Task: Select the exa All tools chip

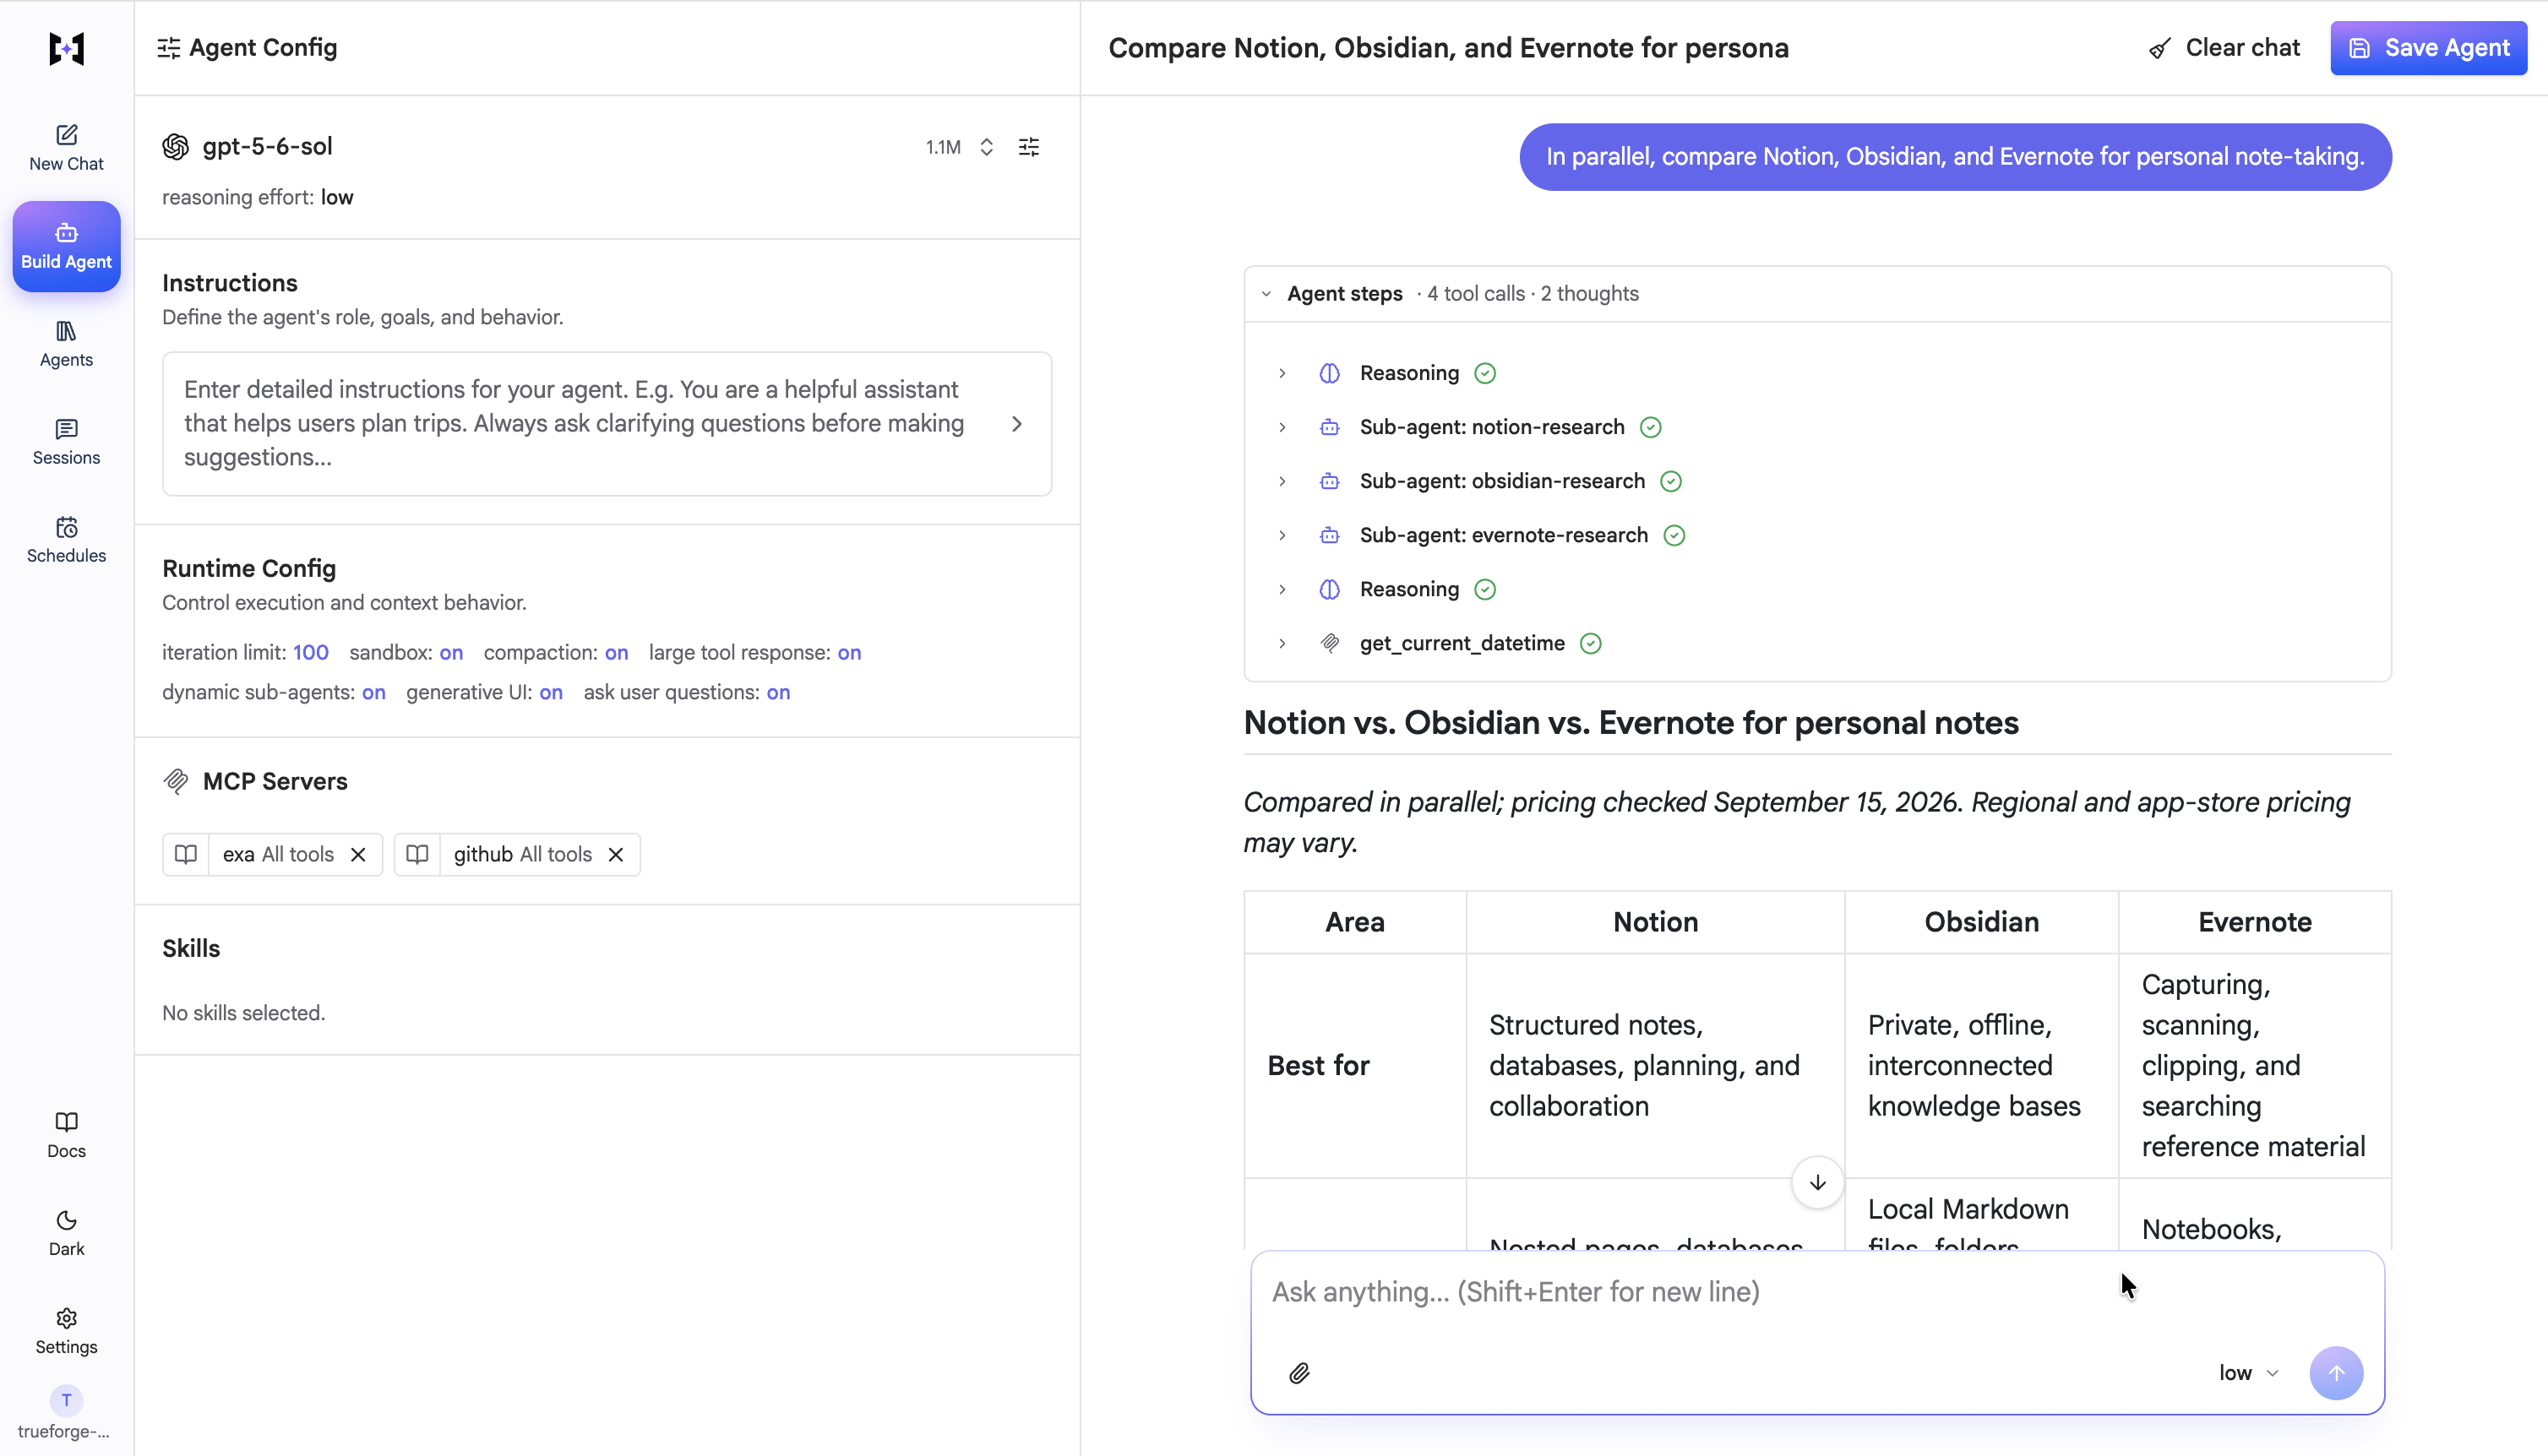Action: [278, 854]
